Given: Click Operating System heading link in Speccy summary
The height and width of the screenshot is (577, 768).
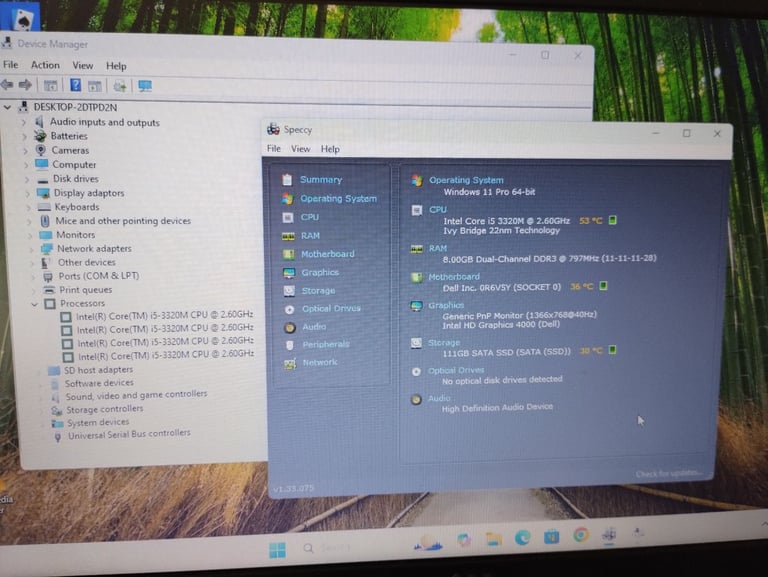Looking at the screenshot, I should 466,180.
